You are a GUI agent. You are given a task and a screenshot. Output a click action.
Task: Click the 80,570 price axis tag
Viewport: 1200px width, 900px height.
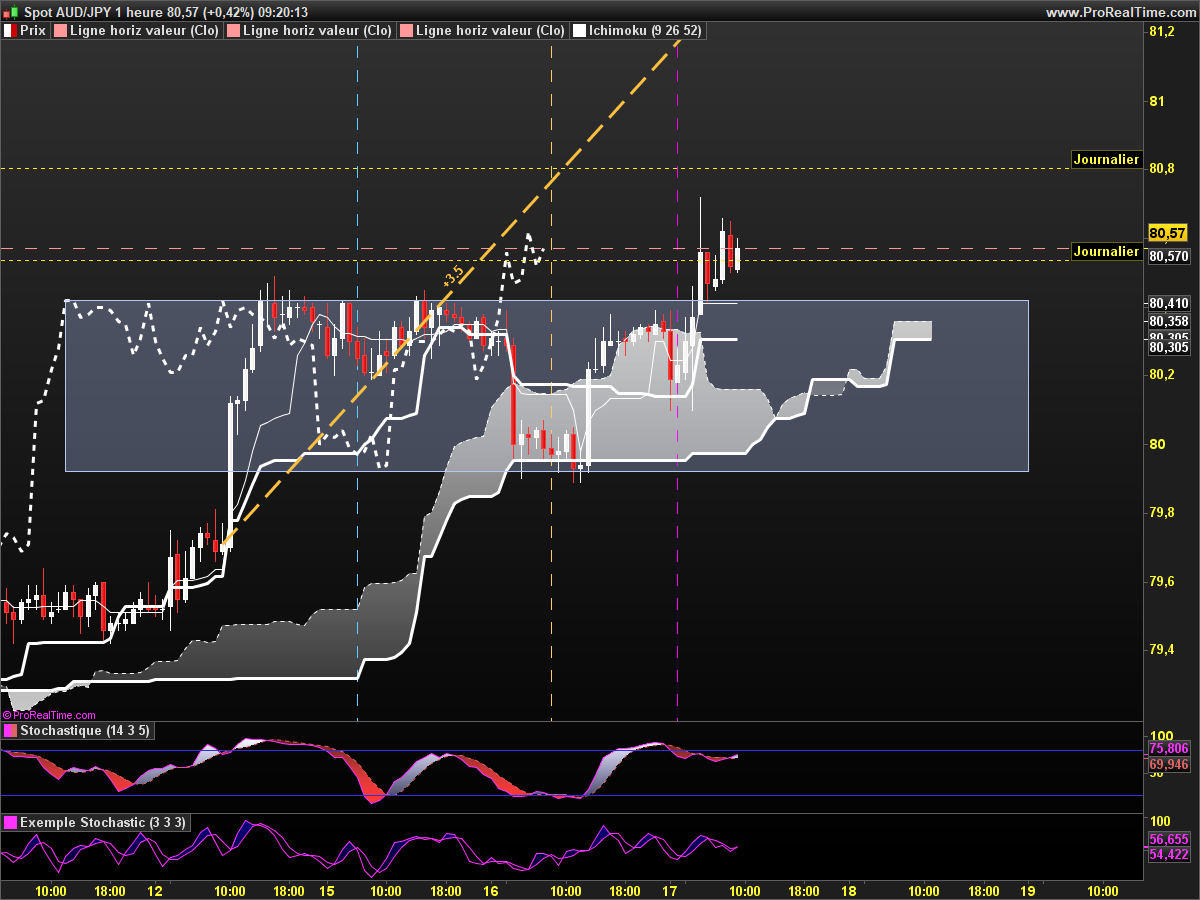(x=1169, y=256)
